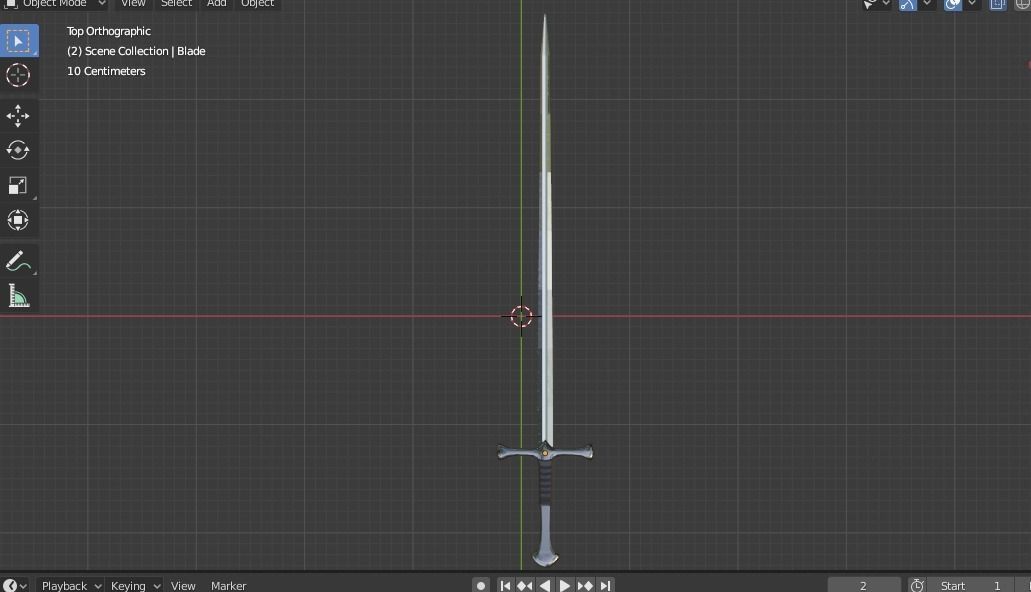Choose the Annotate pencil tool

pos(18,261)
